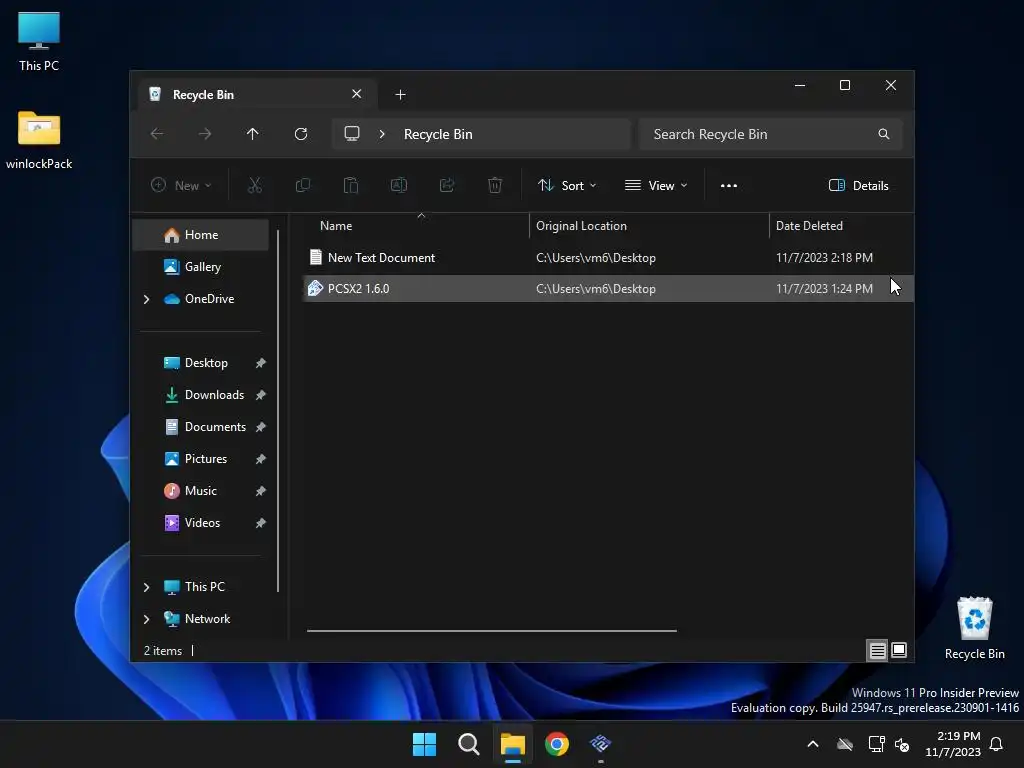This screenshot has width=1024, height=768.
Task: Select Home in sidebar
Action: pos(200,235)
